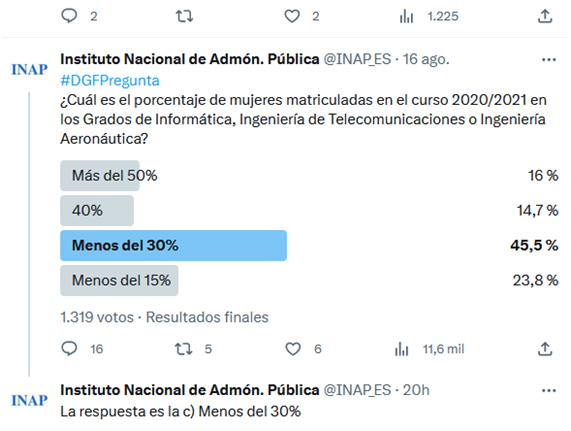Screen dimensions: 571x431
Task: Open the '16 ago.' tweet timestamp
Action: pyautogui.click(x=426, y=59)
